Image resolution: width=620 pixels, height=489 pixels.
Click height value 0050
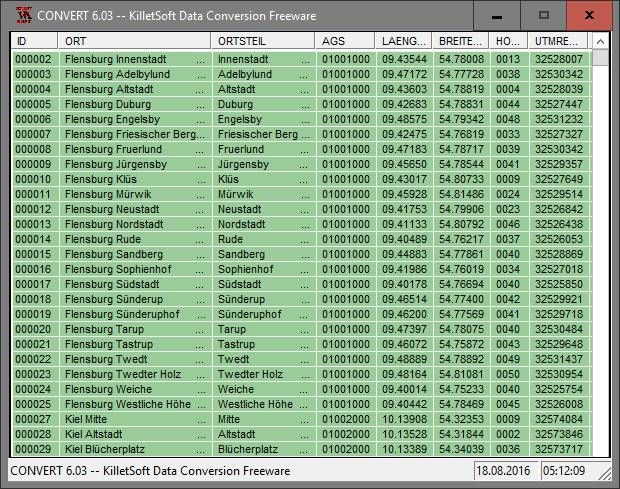pos(509,375)
